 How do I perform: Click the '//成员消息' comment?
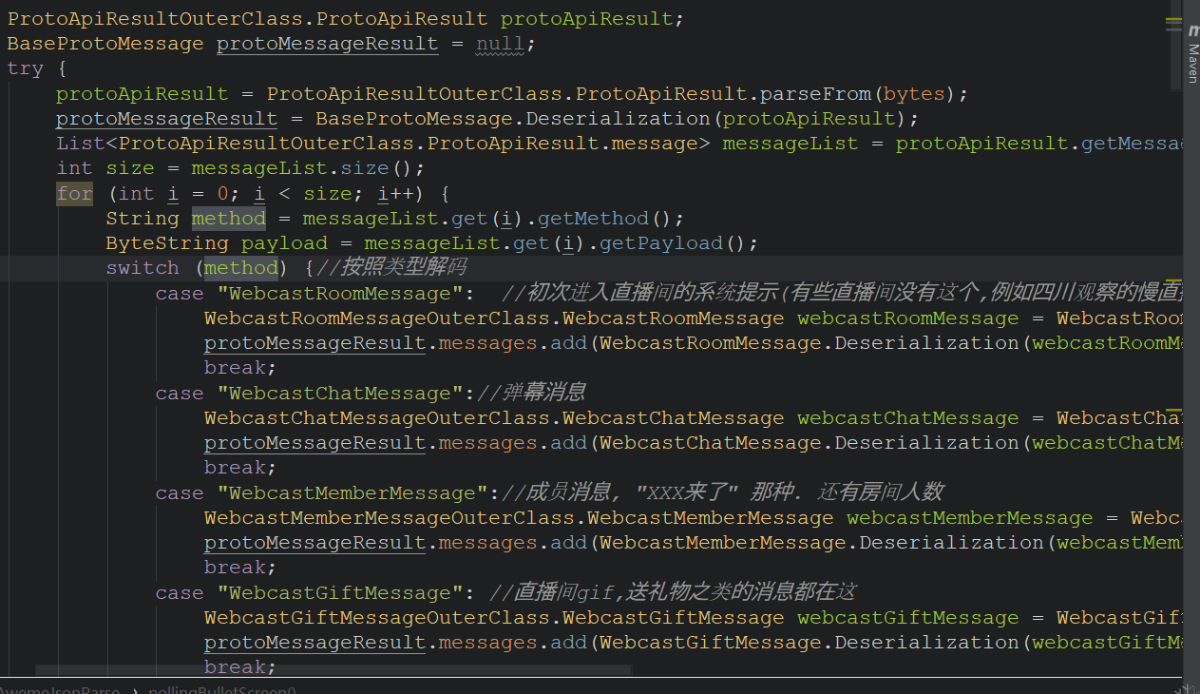(x=557, y=493)
